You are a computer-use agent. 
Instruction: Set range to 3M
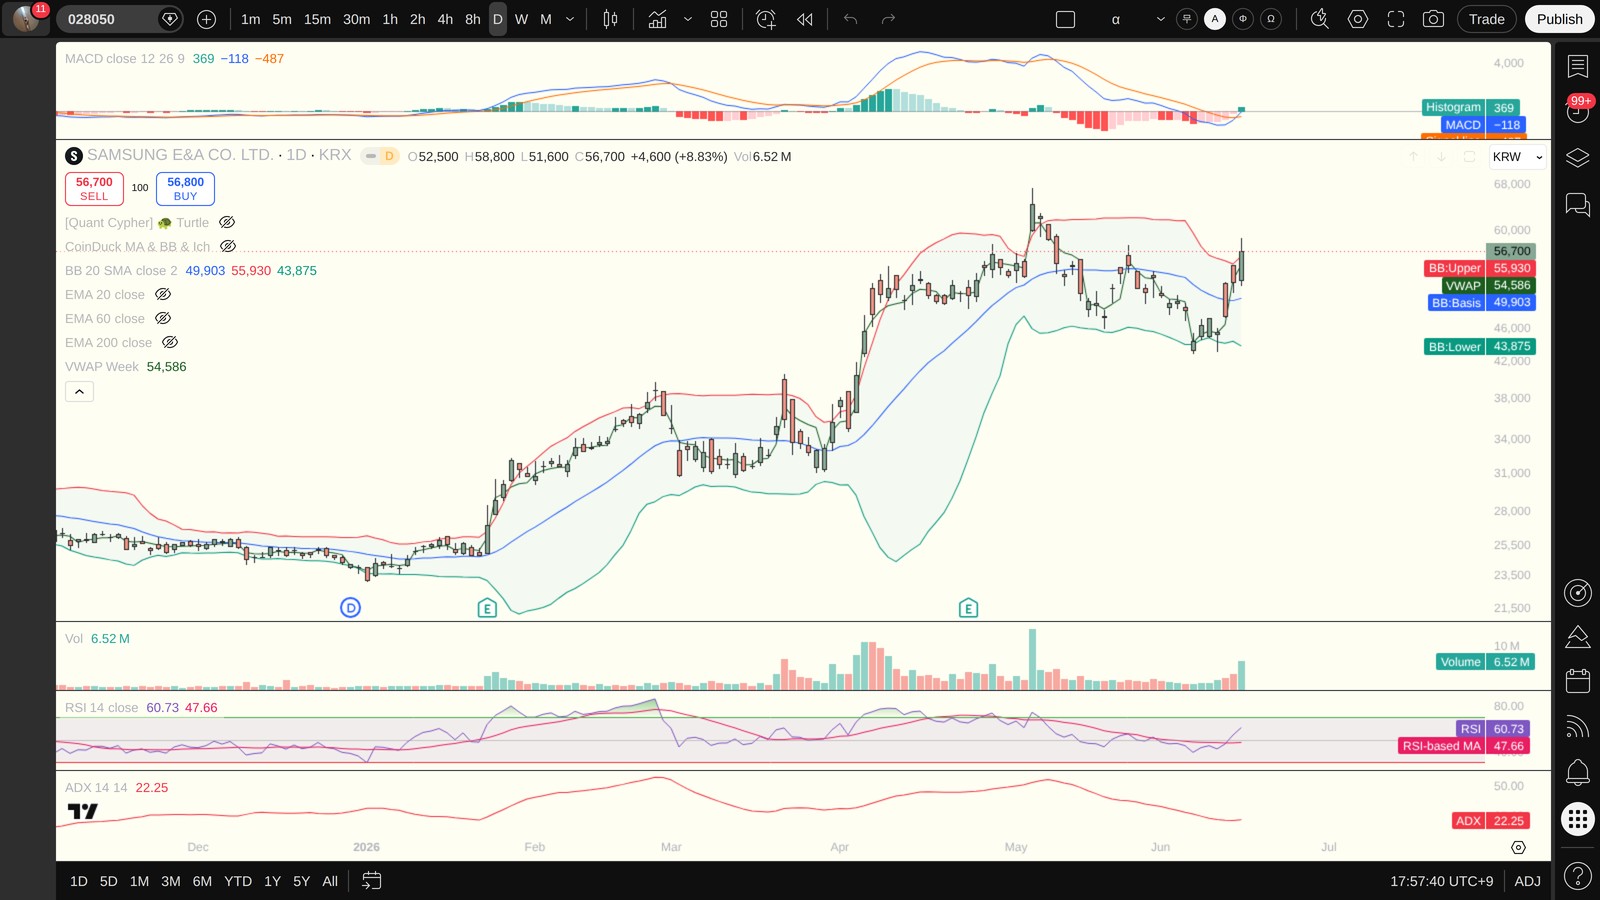(x=171, y=881)
